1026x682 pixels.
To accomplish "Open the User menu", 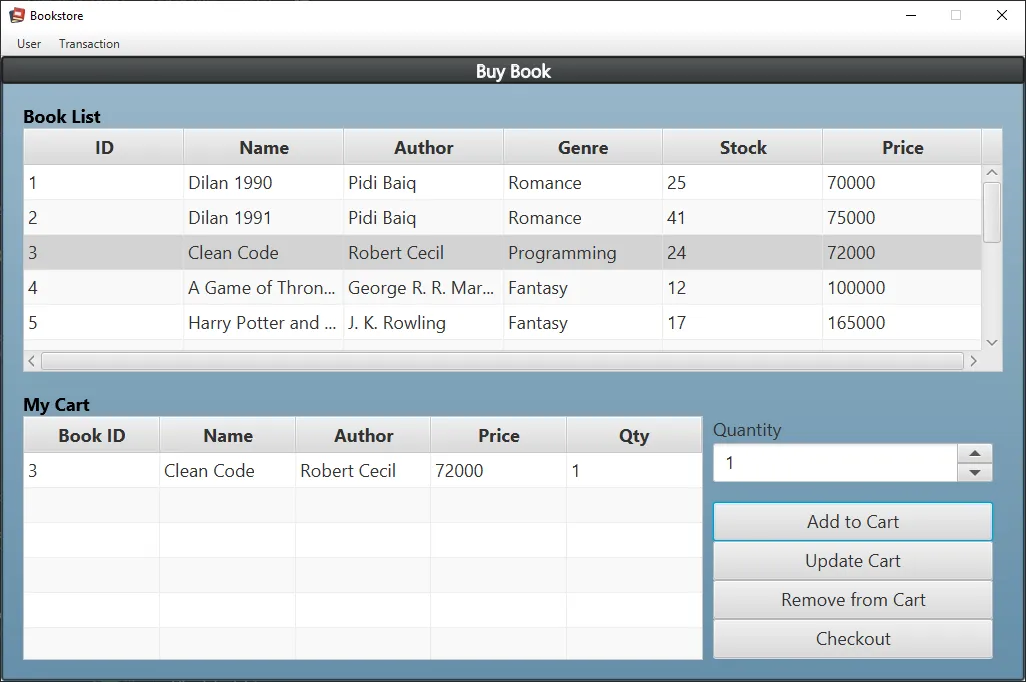I will pos(29,44).
